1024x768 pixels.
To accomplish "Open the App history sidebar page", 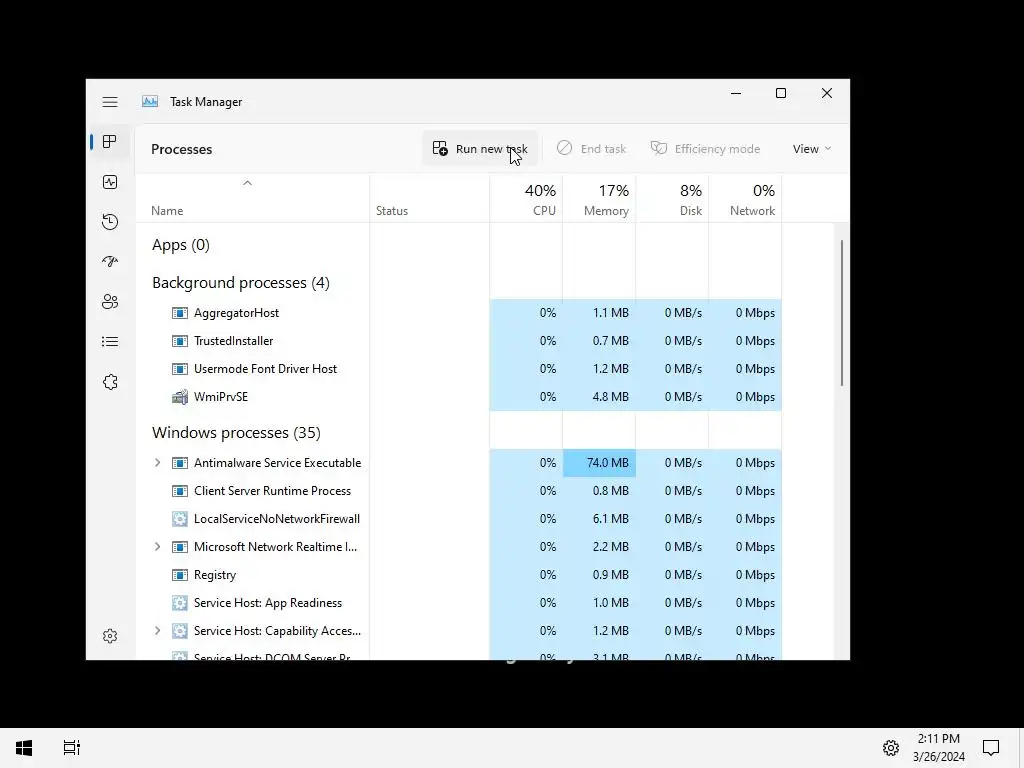I will click(110, 222).
